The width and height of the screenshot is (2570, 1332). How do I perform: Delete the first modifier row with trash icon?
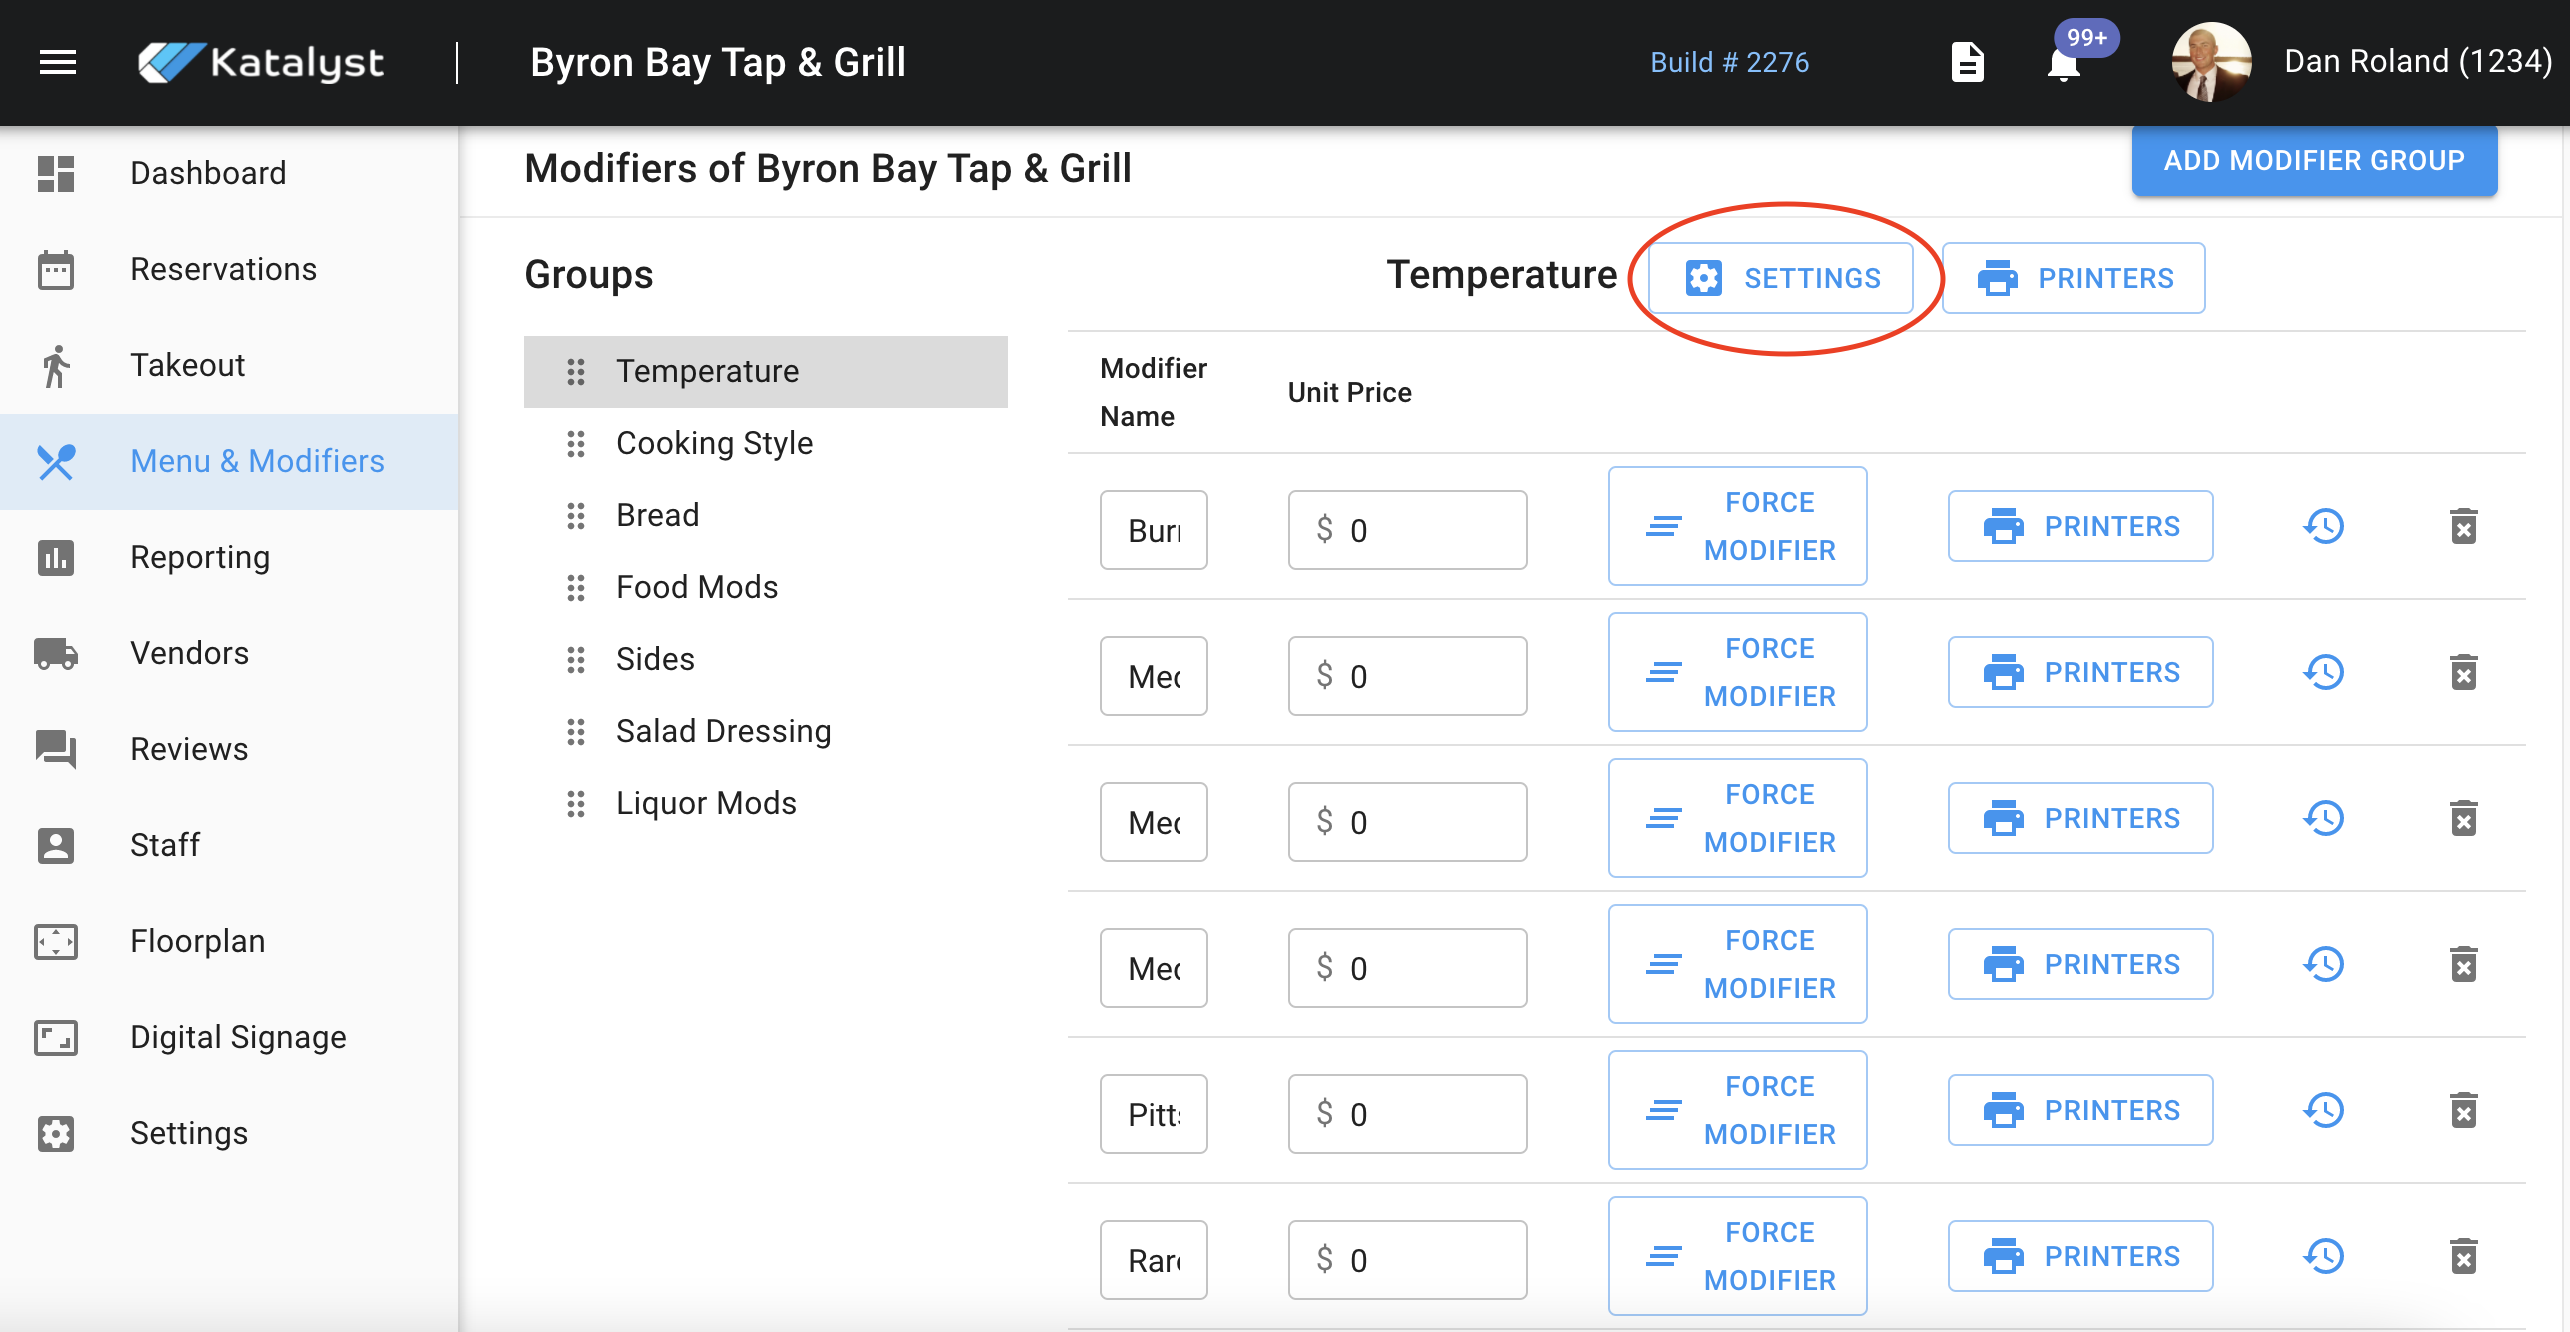[x=2463, y=526]
